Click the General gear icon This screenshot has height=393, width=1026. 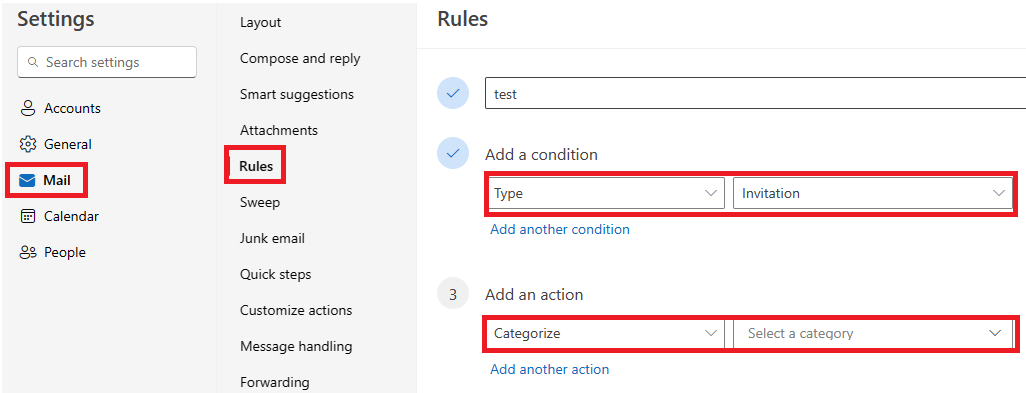pos(27,145)
